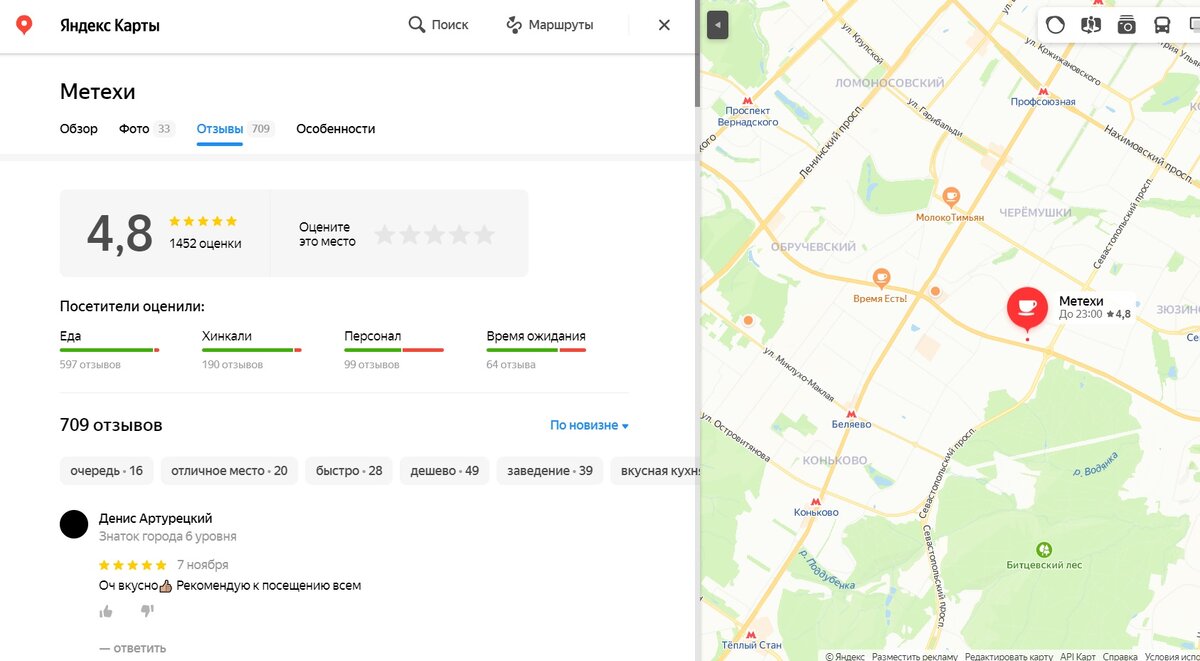
Task: Open Хинкали rating with 190 reviews
Action: point(252,350)
